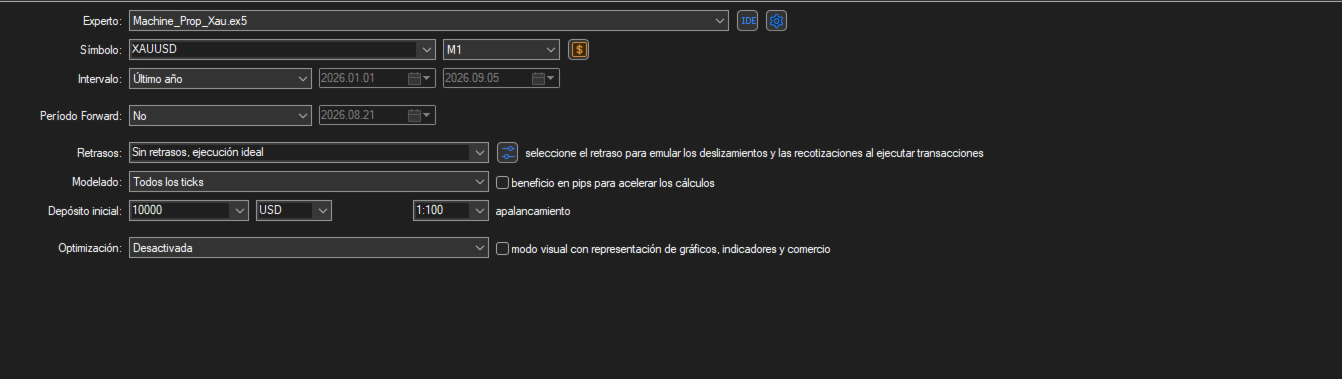Open symbol specification dollar icon
This screenshot has width=1342, height=379.
coord(579,49)
